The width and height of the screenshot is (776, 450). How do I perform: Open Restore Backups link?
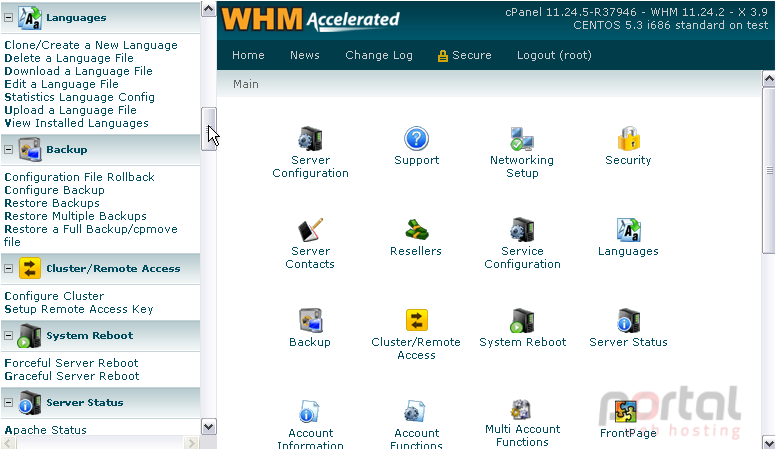click(52, 203)
